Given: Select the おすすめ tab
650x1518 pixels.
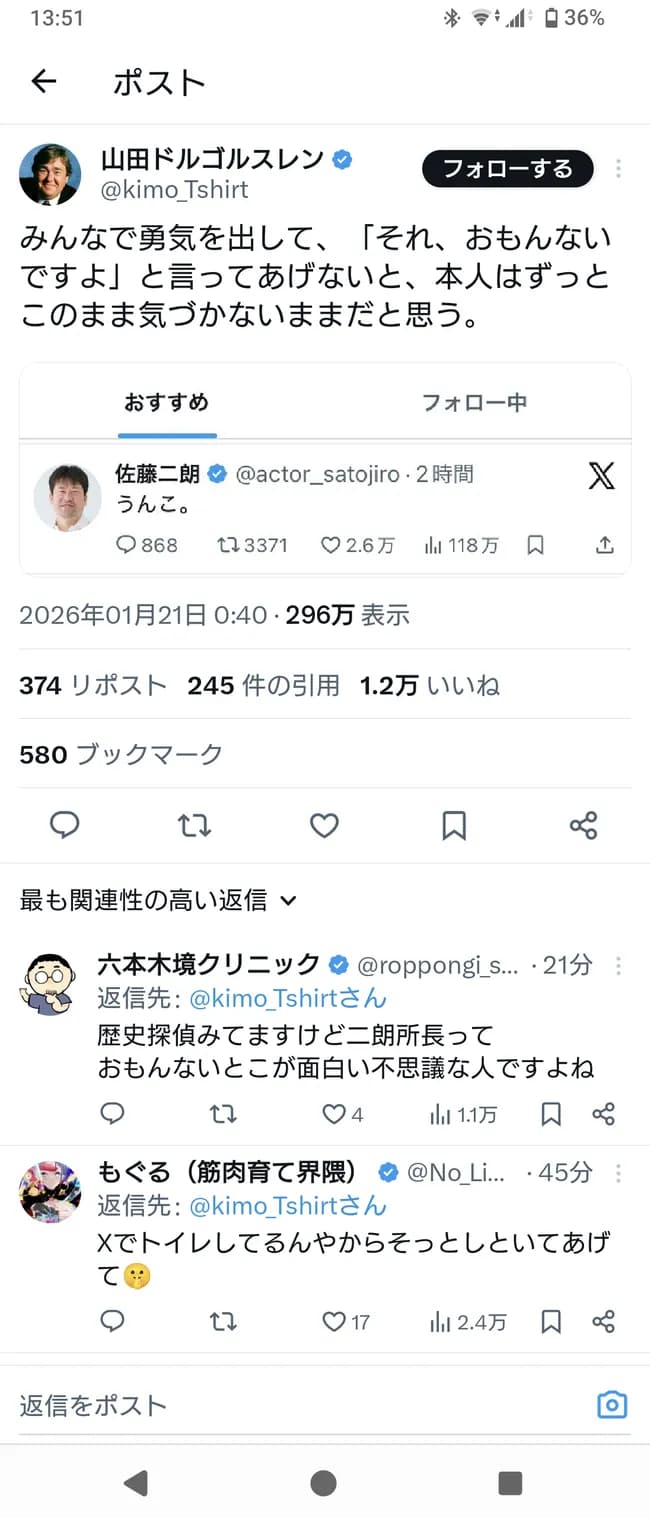Looking at the screenshot, I should 168,401.
